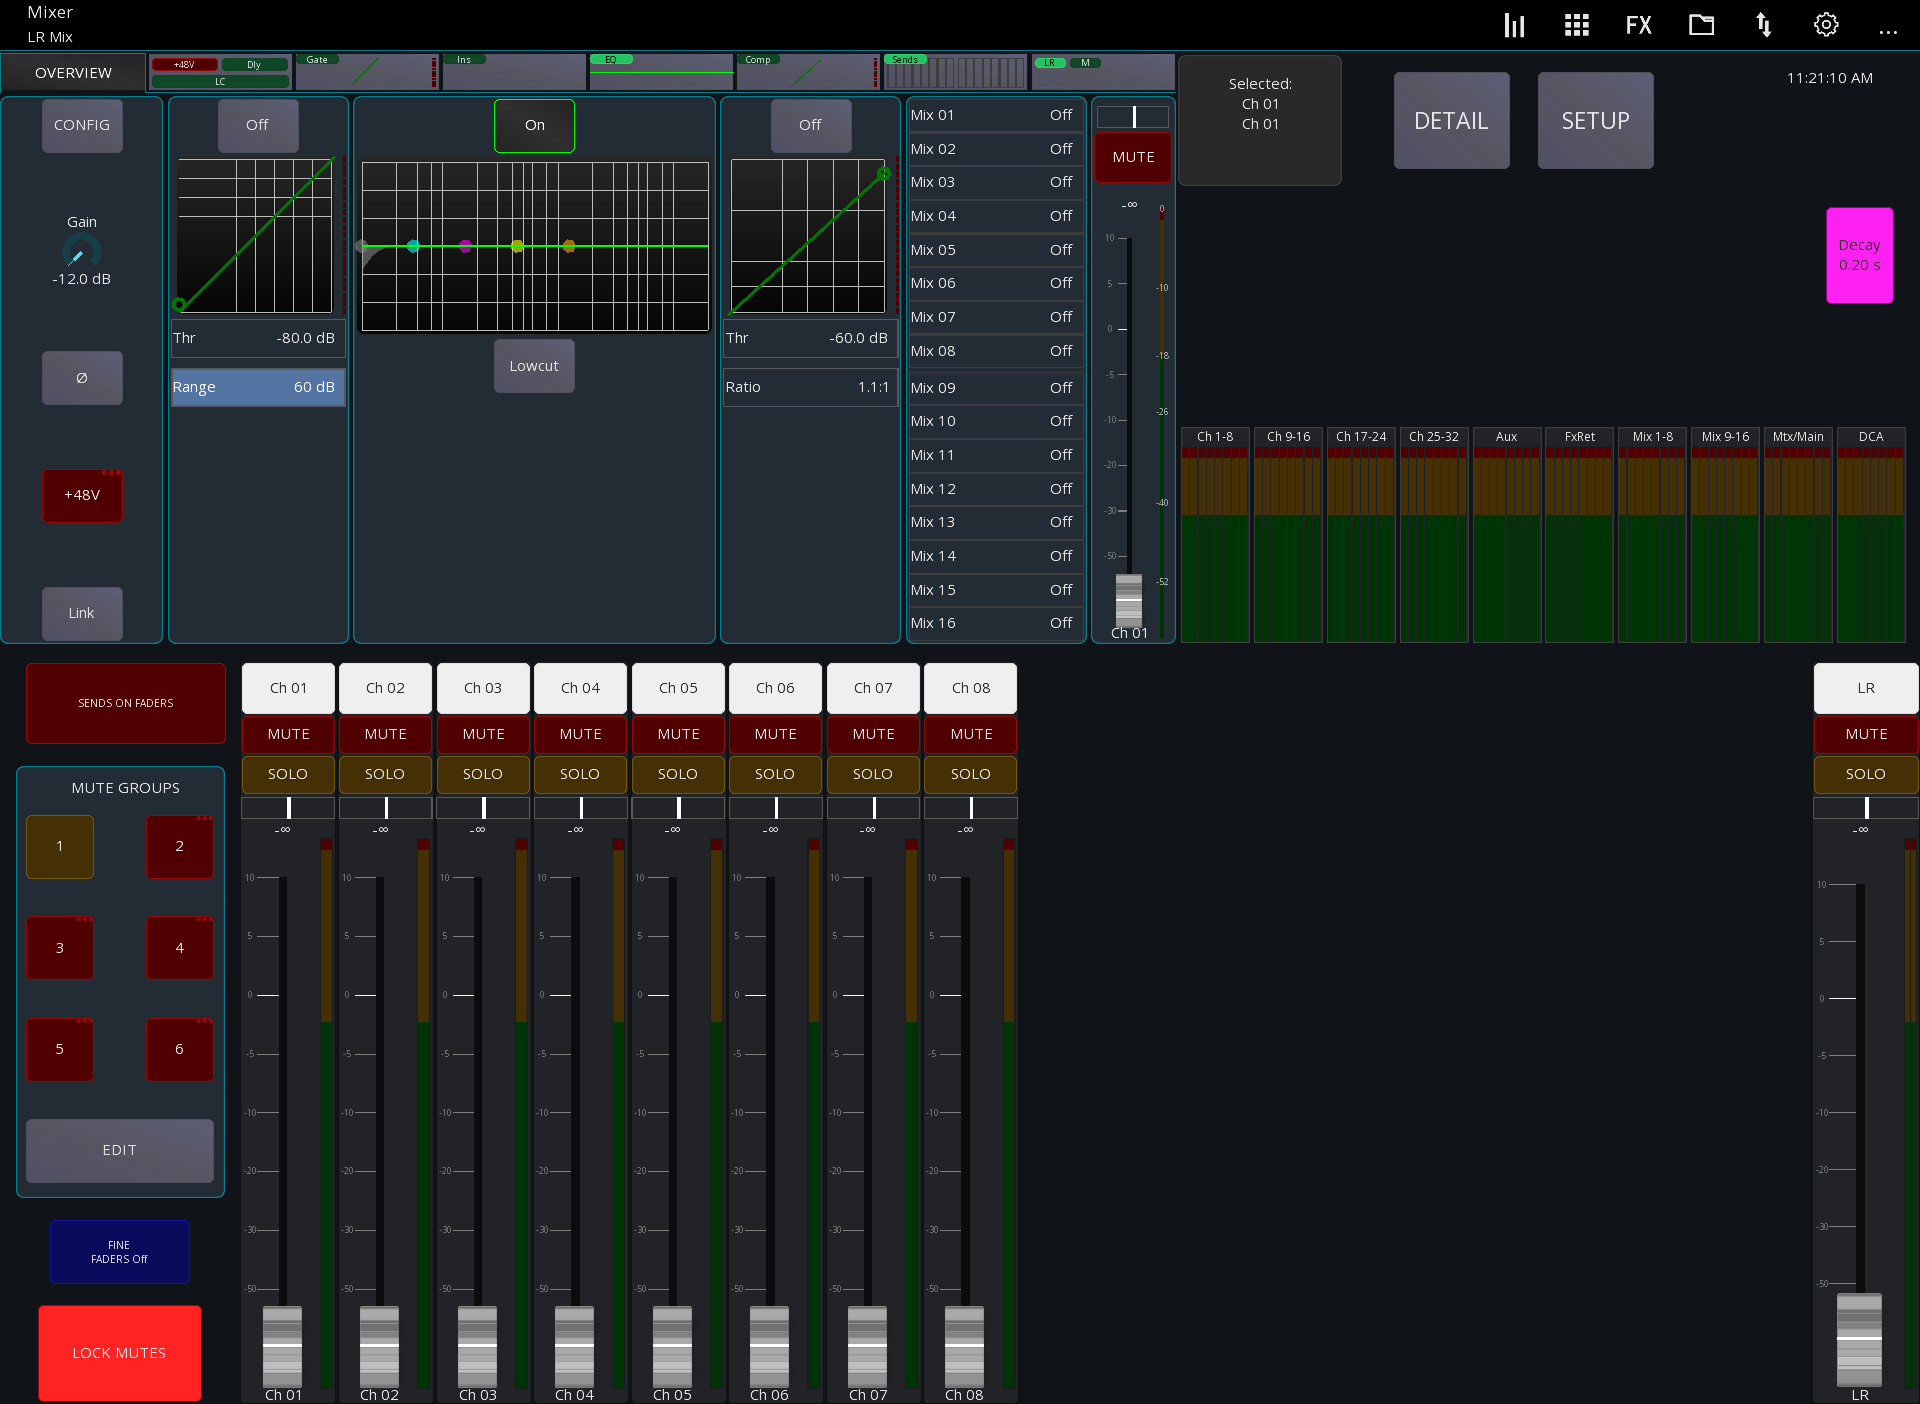Viewport: 1920px width, 1404px height.
Task: Edit mute groups with EDIT button
Action: click(119, 1150)
